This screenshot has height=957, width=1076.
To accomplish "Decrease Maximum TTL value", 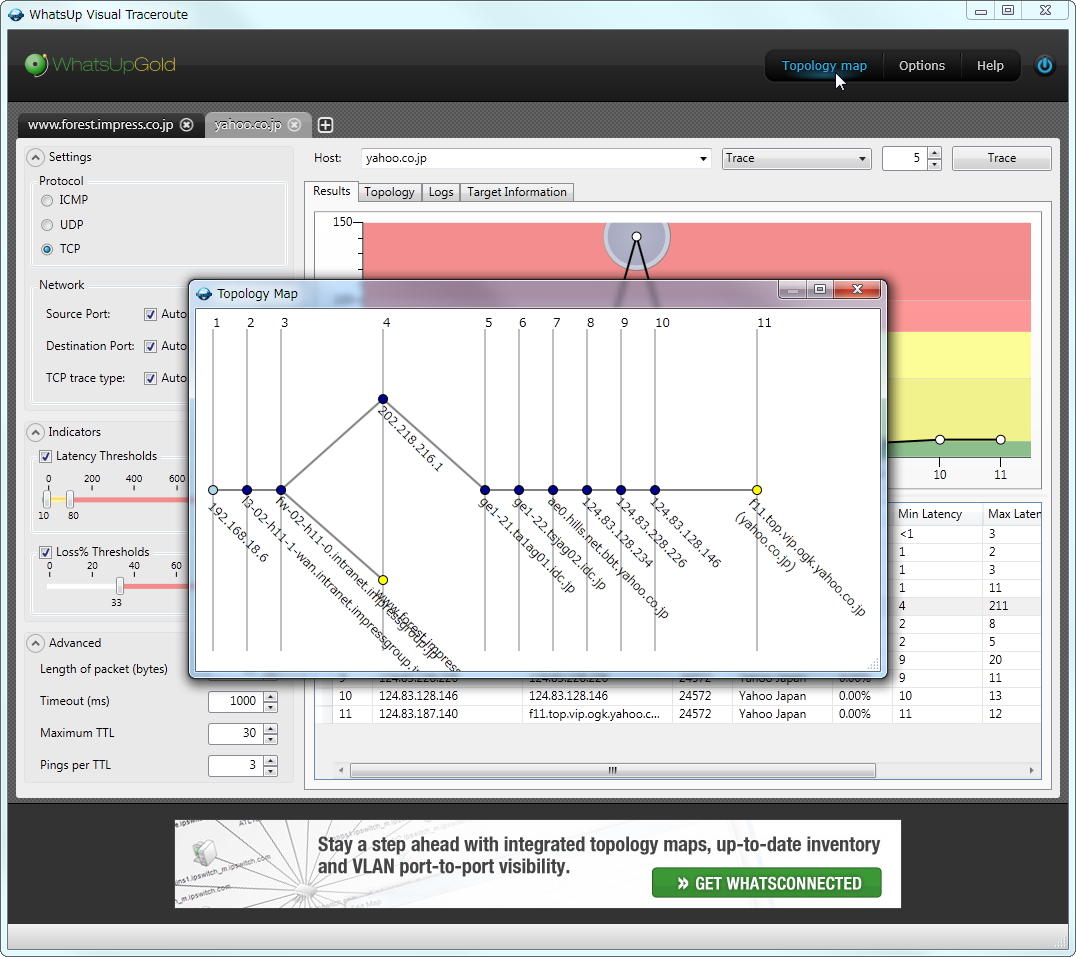I will (271, 739).
